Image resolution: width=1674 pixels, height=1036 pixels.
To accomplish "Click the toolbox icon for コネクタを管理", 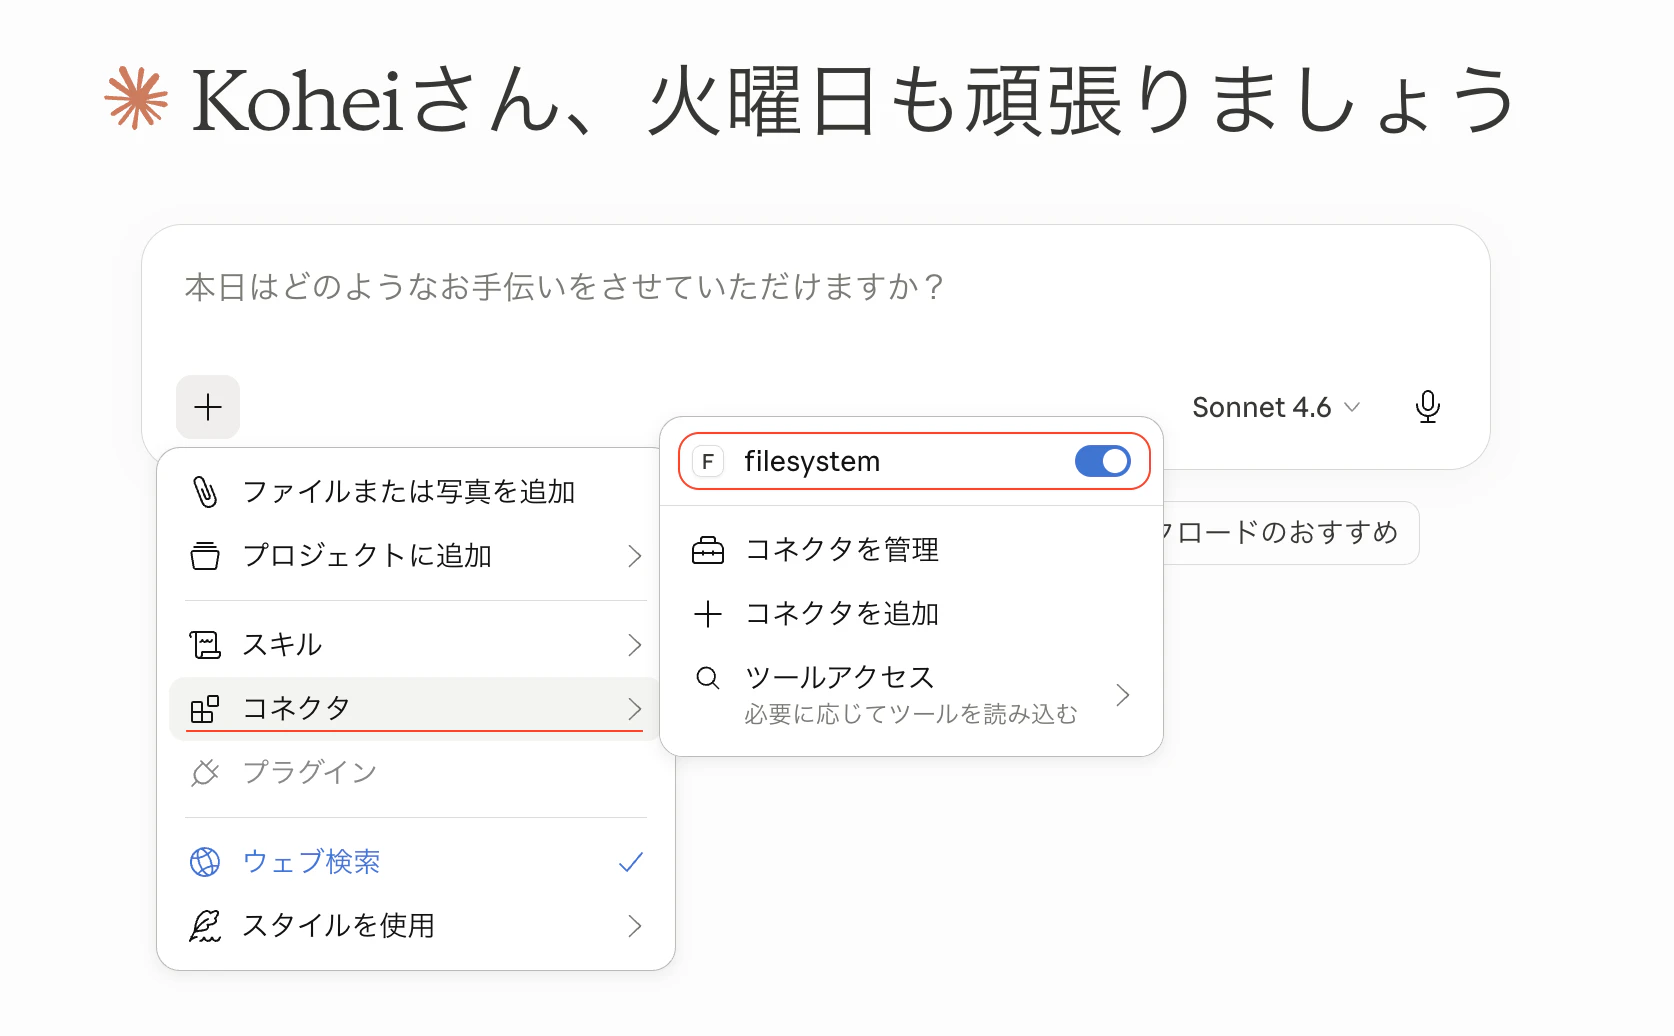I will [x=708, y=550].
